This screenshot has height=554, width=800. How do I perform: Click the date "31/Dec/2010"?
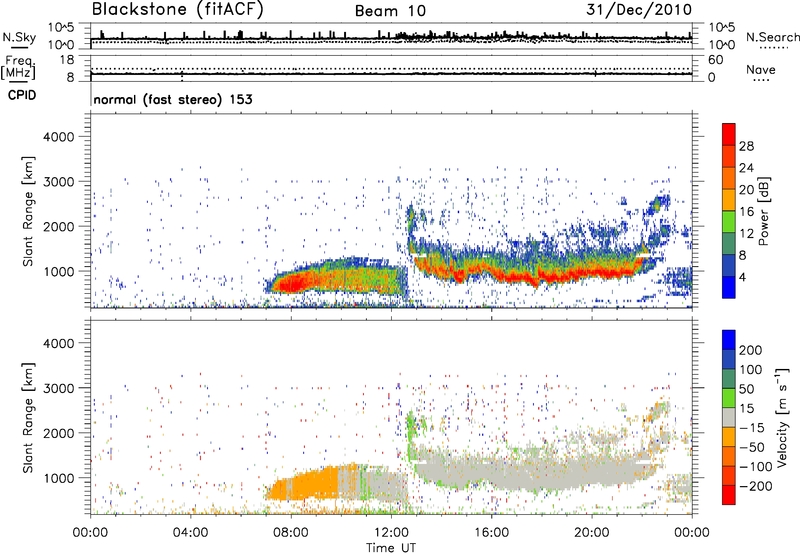click(x=639, y=9)
